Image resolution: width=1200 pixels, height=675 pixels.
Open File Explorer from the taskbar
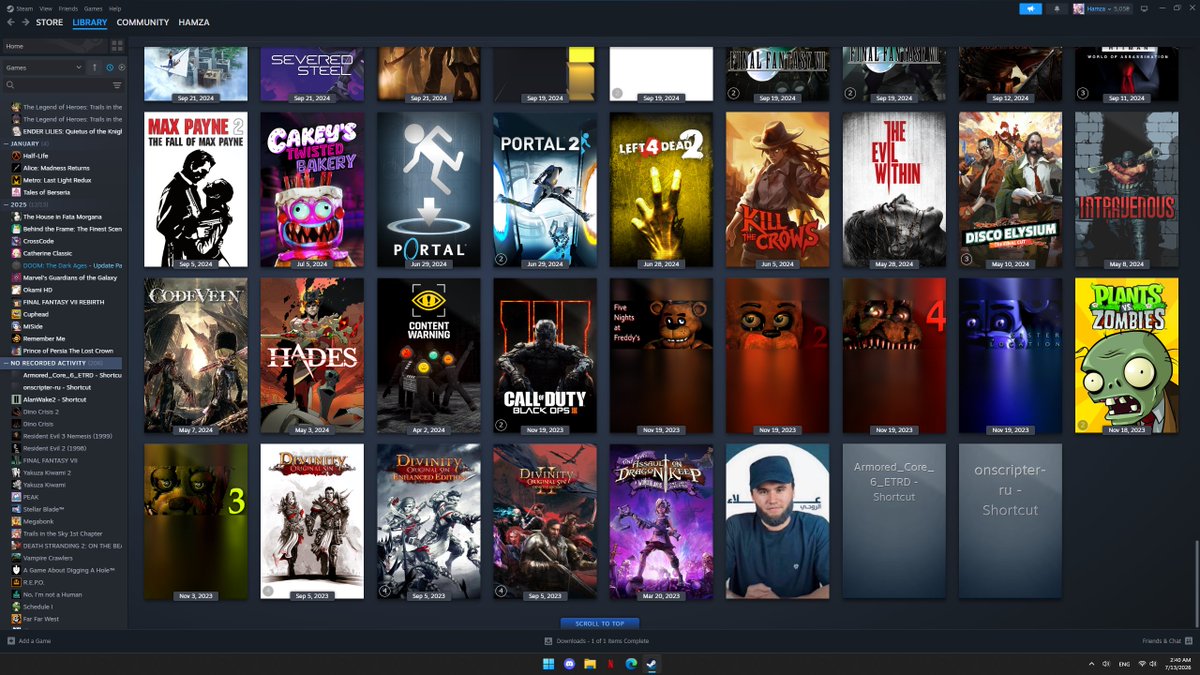[590, 664]
